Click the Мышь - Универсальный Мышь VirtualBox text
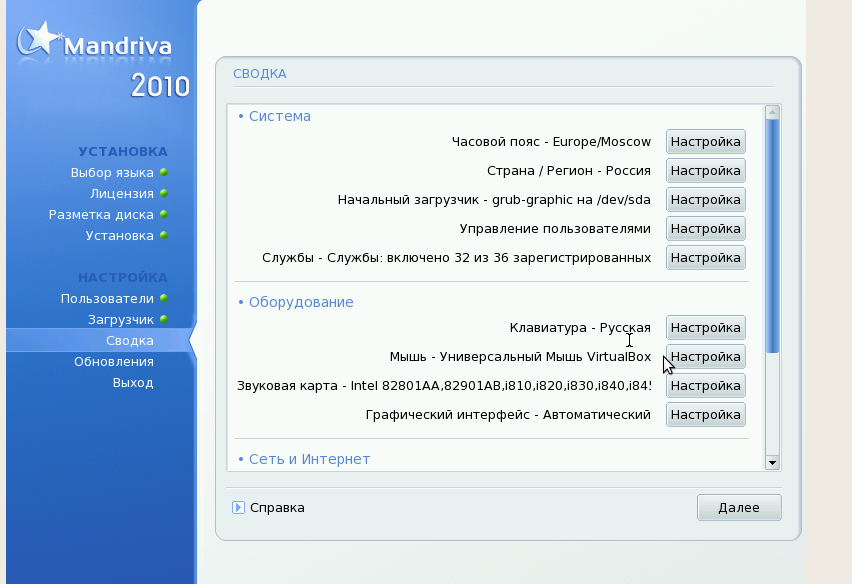This screenshot has width=852, height=584. pyautogui.click(x=520, y=357)
